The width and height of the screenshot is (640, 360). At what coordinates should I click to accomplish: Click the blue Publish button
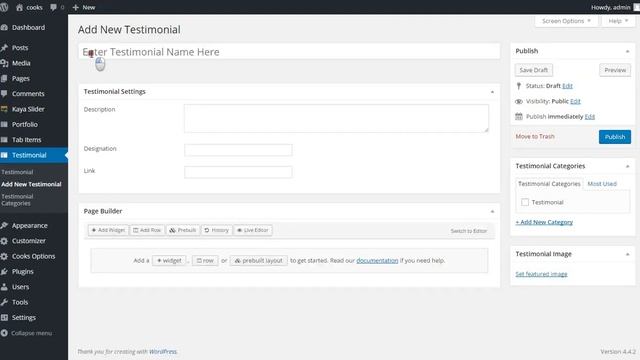click(615, 137)
